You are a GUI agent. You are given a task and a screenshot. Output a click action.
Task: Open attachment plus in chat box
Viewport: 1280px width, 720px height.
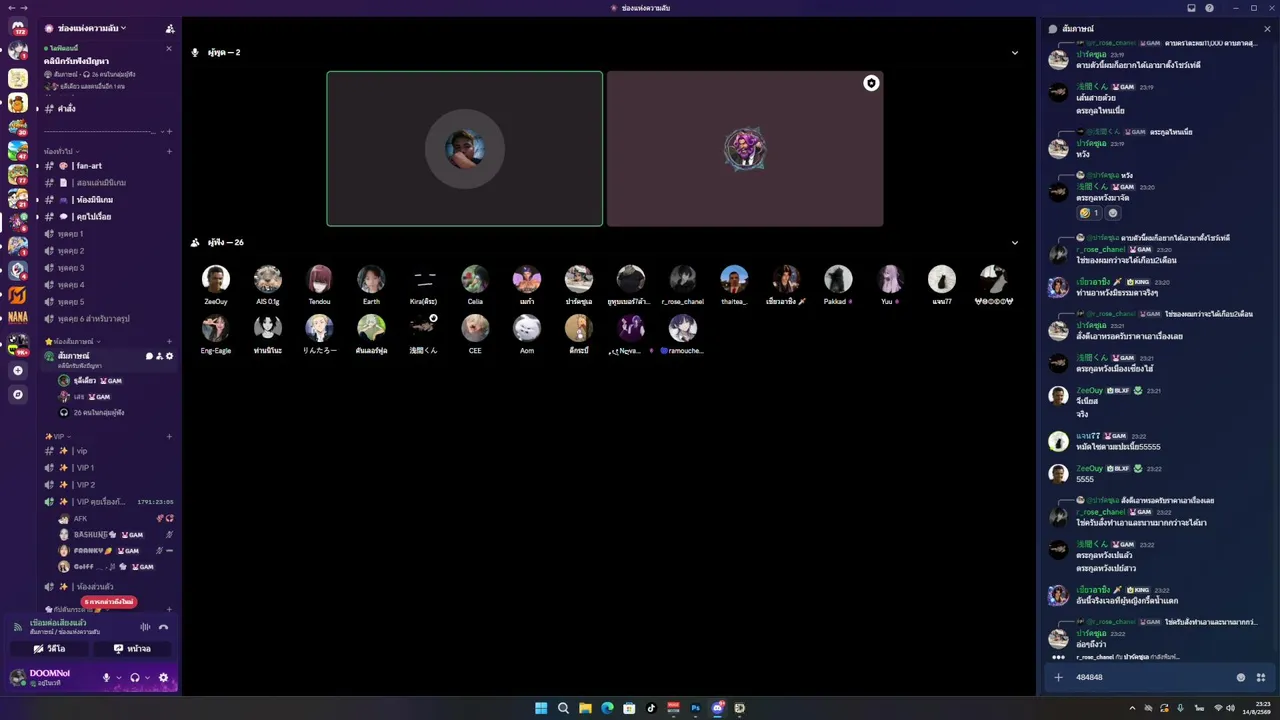point(1058,677)
